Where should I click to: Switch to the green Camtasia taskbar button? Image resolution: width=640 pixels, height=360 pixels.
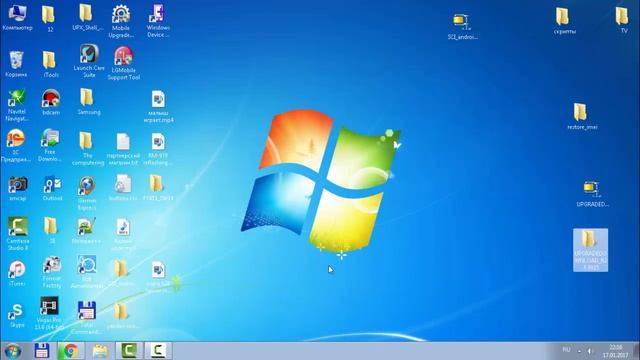[x=129, y=351]
